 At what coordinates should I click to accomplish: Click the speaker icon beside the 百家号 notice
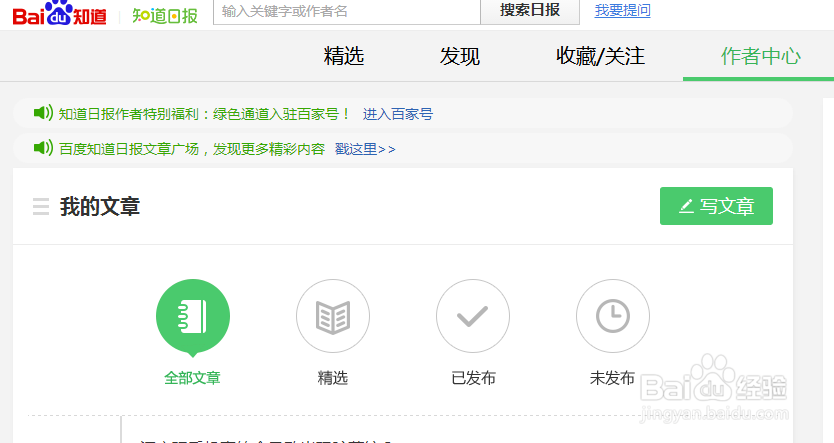(43, 113)
